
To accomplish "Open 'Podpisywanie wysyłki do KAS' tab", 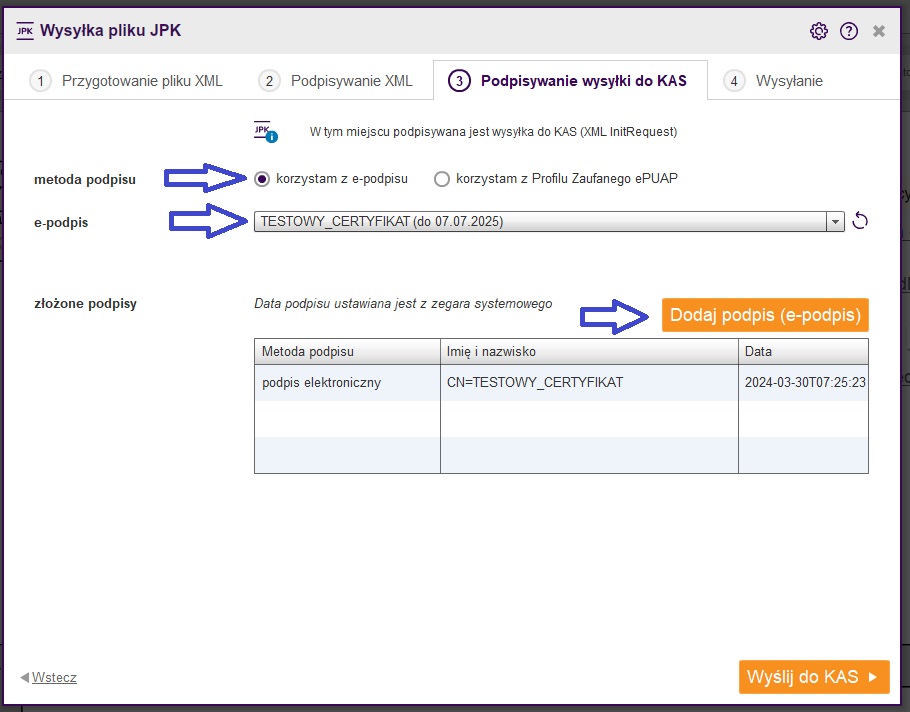I will point(570,81).
